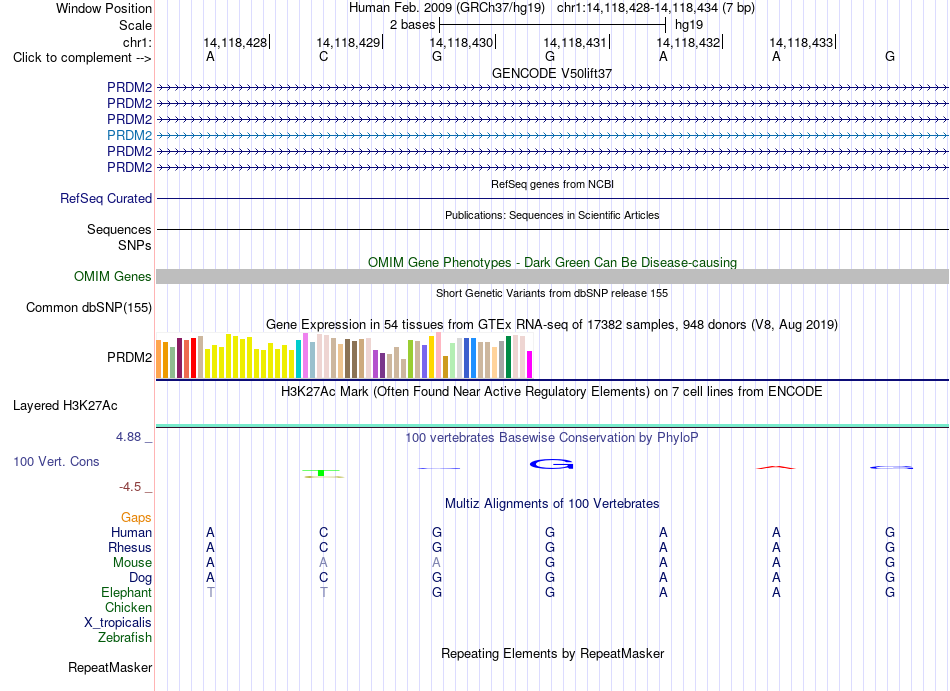Click the Elephant species label in Multiz
This screenshot has width=950, height=691.
(127, 592)
